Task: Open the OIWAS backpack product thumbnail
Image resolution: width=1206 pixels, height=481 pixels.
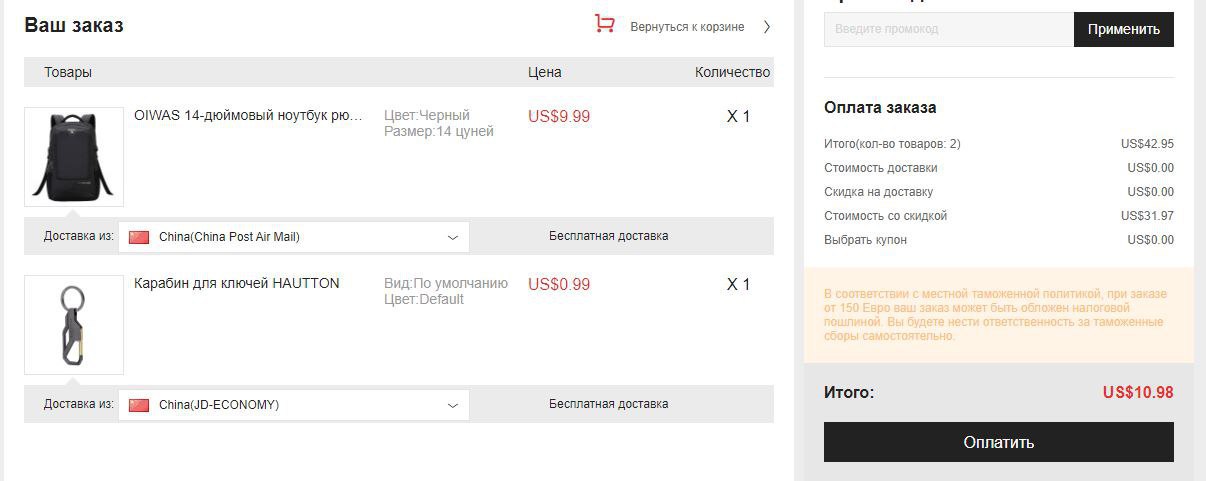Action: point(74,157)
